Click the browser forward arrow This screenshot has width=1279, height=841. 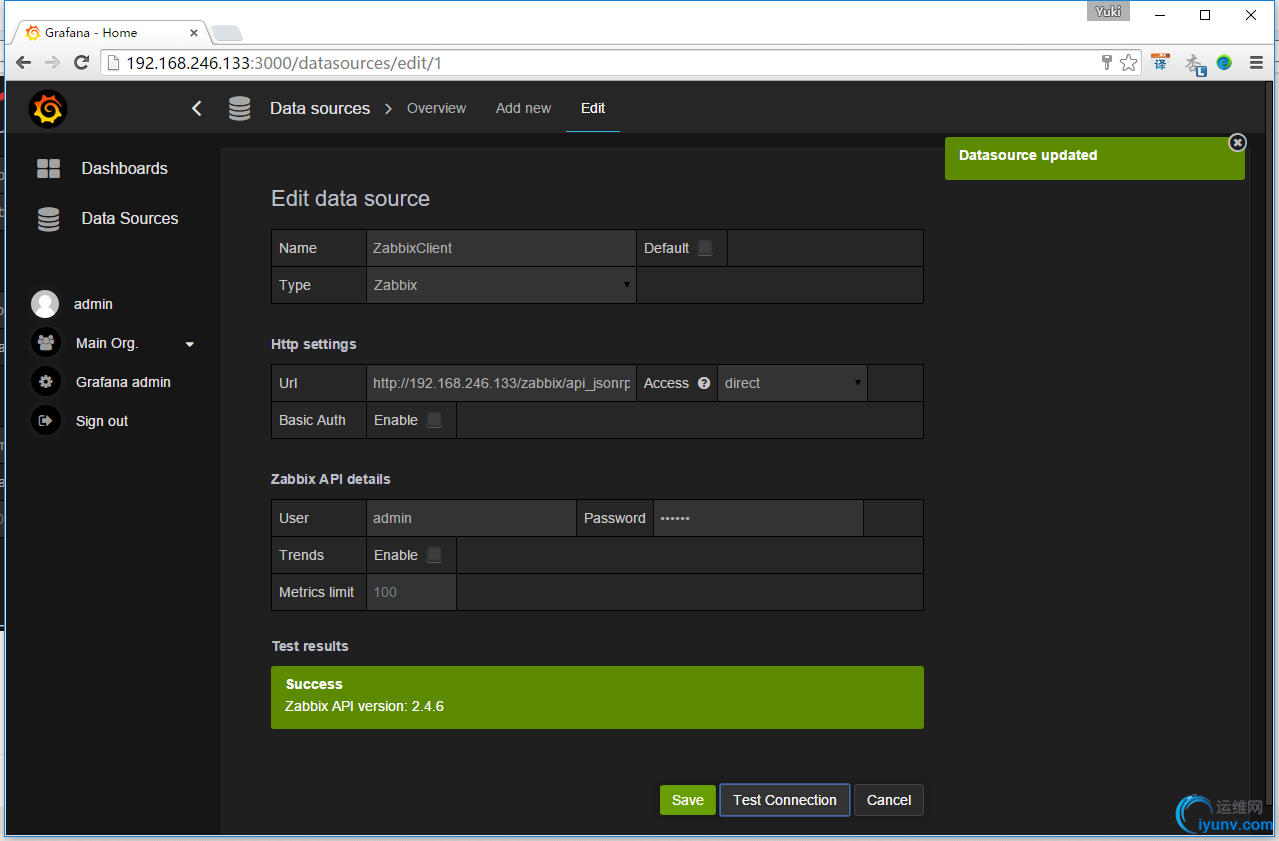click(x=52, y=63)
